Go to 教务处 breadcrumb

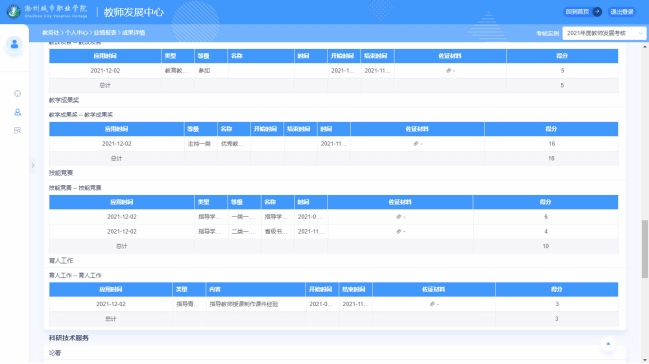pyautogui.click(x=50, y=33)
